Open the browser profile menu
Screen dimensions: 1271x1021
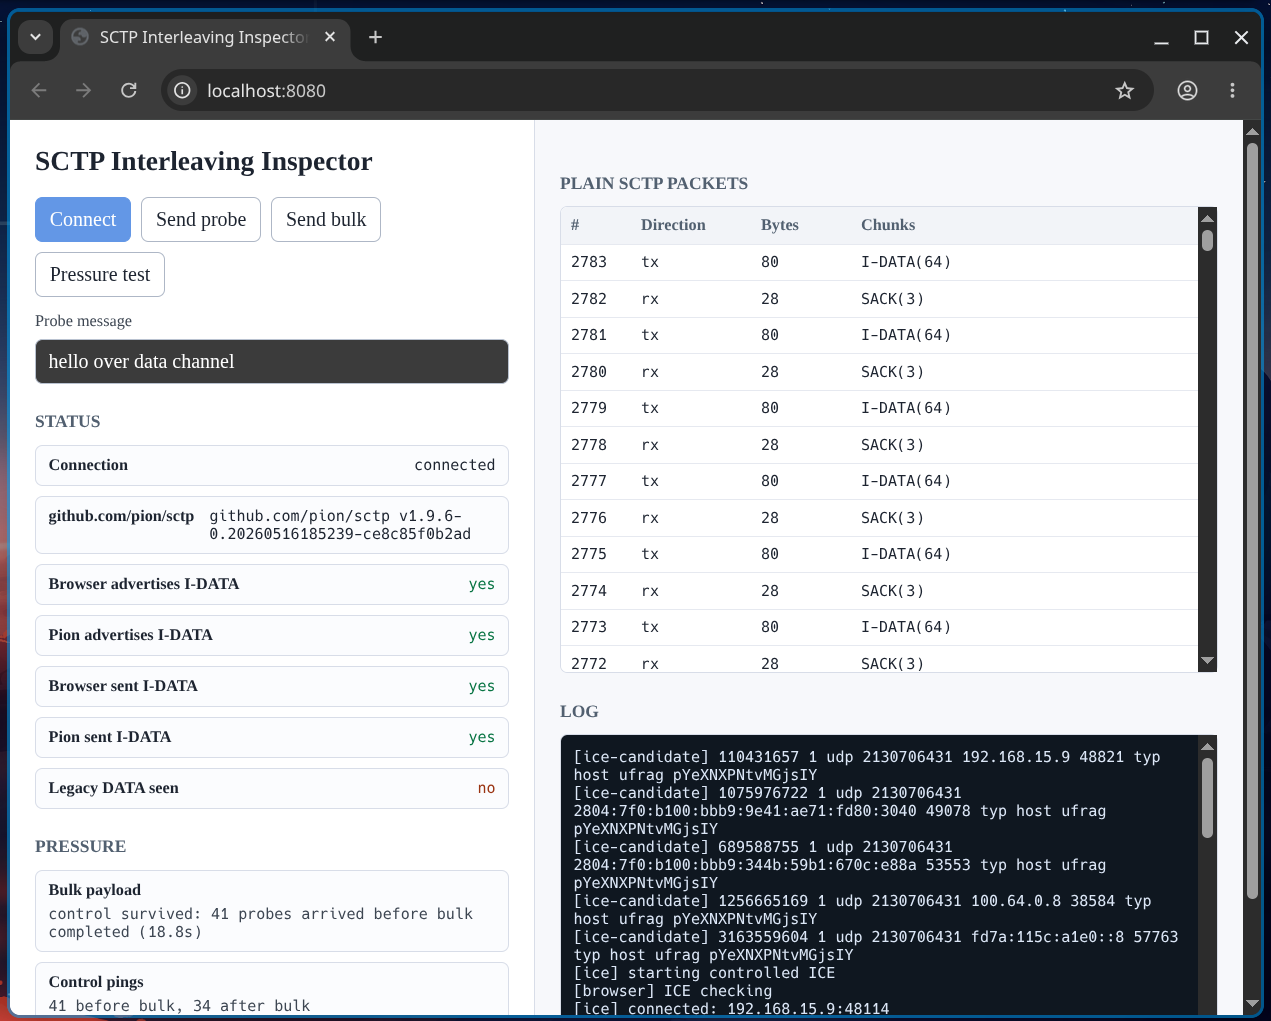pyautogui.click(x=1187, y=90)
